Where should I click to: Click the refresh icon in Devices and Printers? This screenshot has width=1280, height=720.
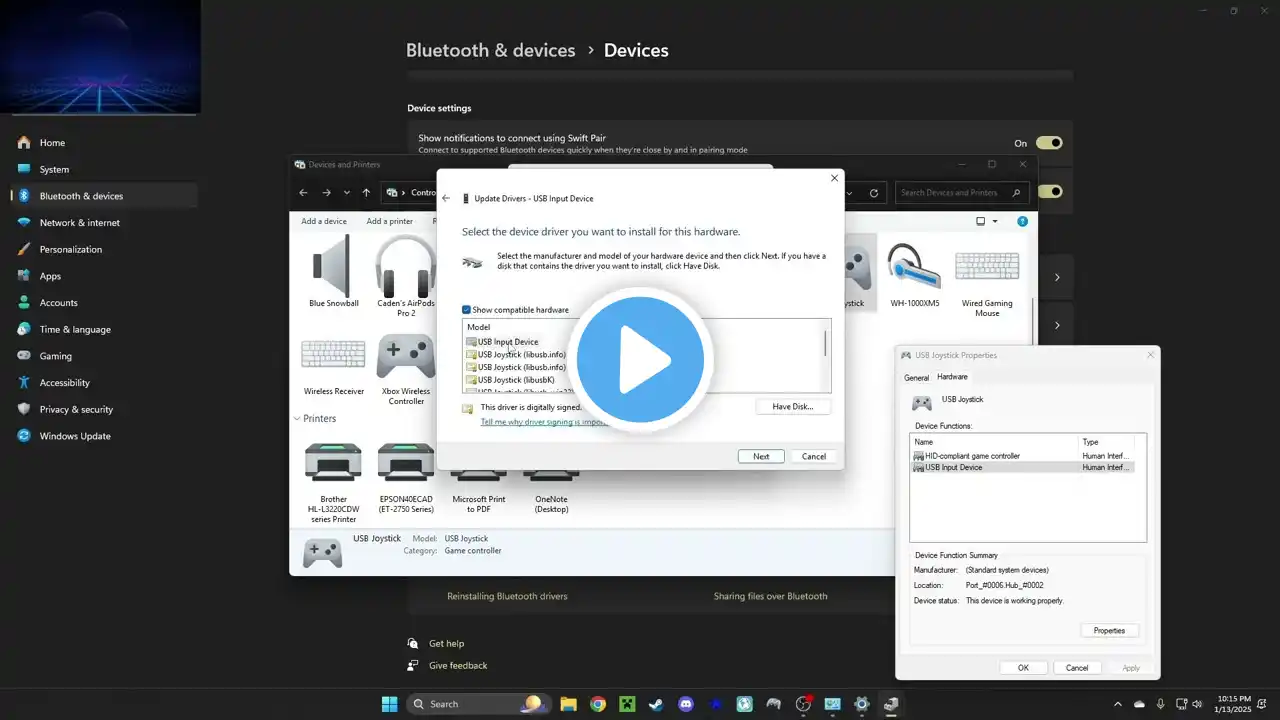click(874, 193)
